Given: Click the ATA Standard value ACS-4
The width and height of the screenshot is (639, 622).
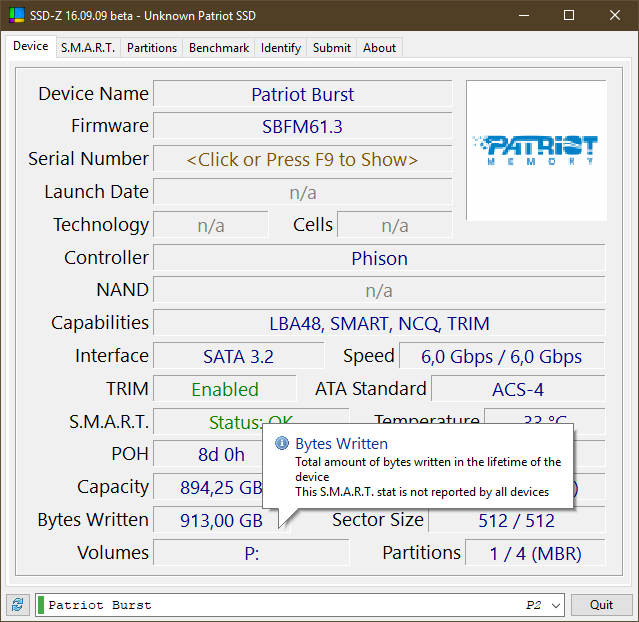Looking at the screenshot, I should point(518,389).
